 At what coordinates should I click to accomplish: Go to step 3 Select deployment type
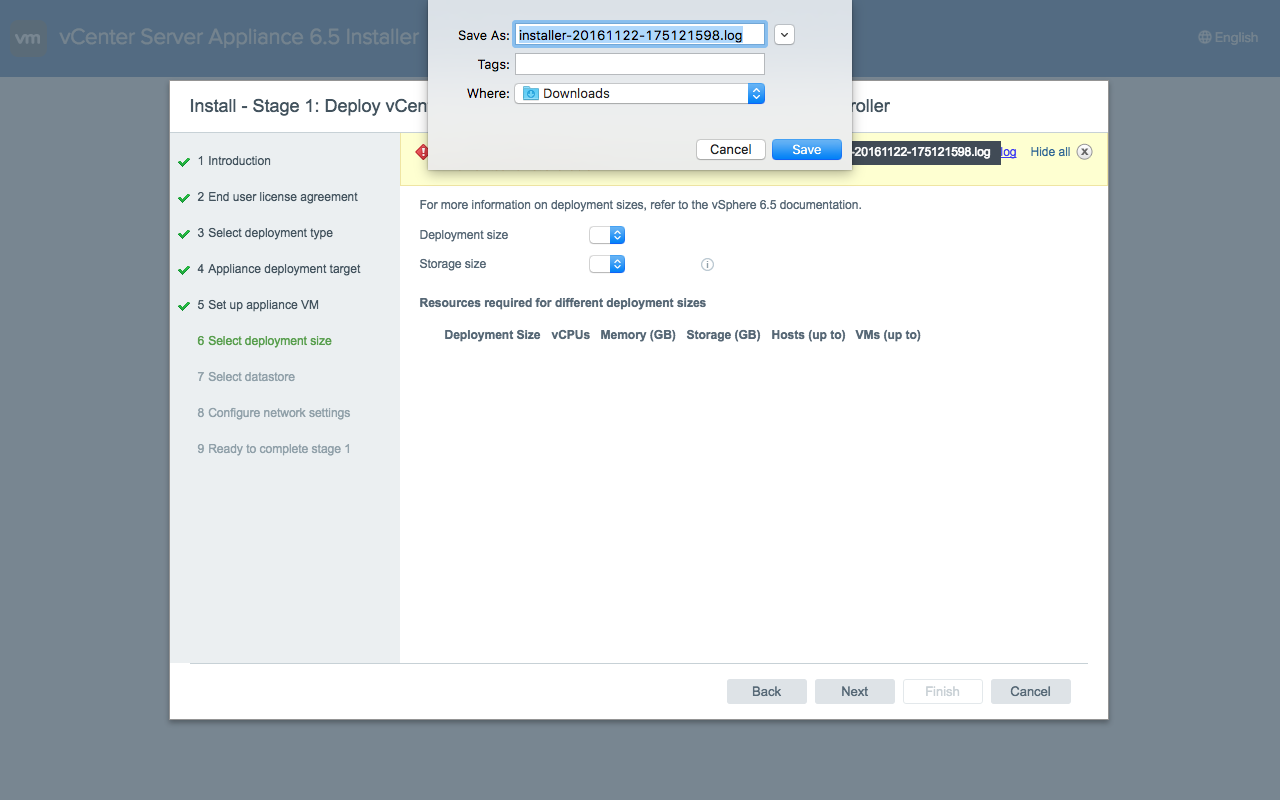(265, 233)
